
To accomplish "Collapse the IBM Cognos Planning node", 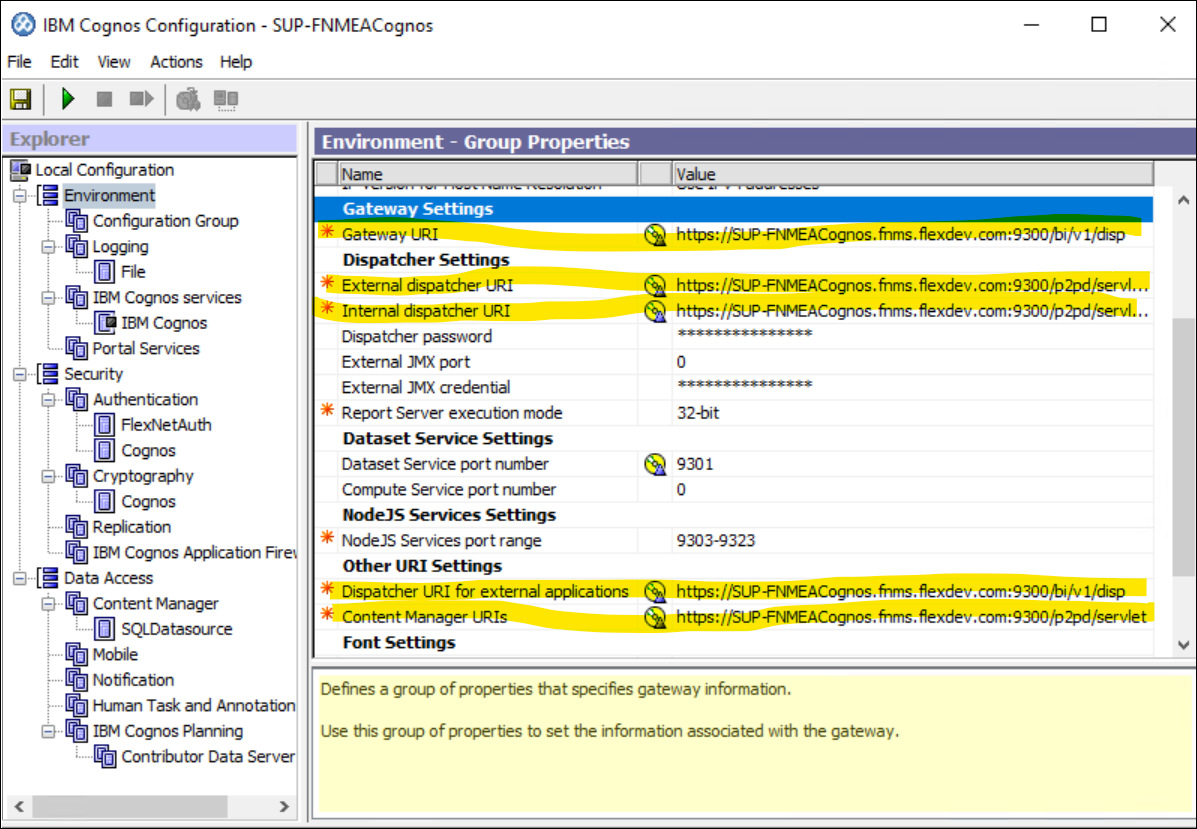I will 48,731.
